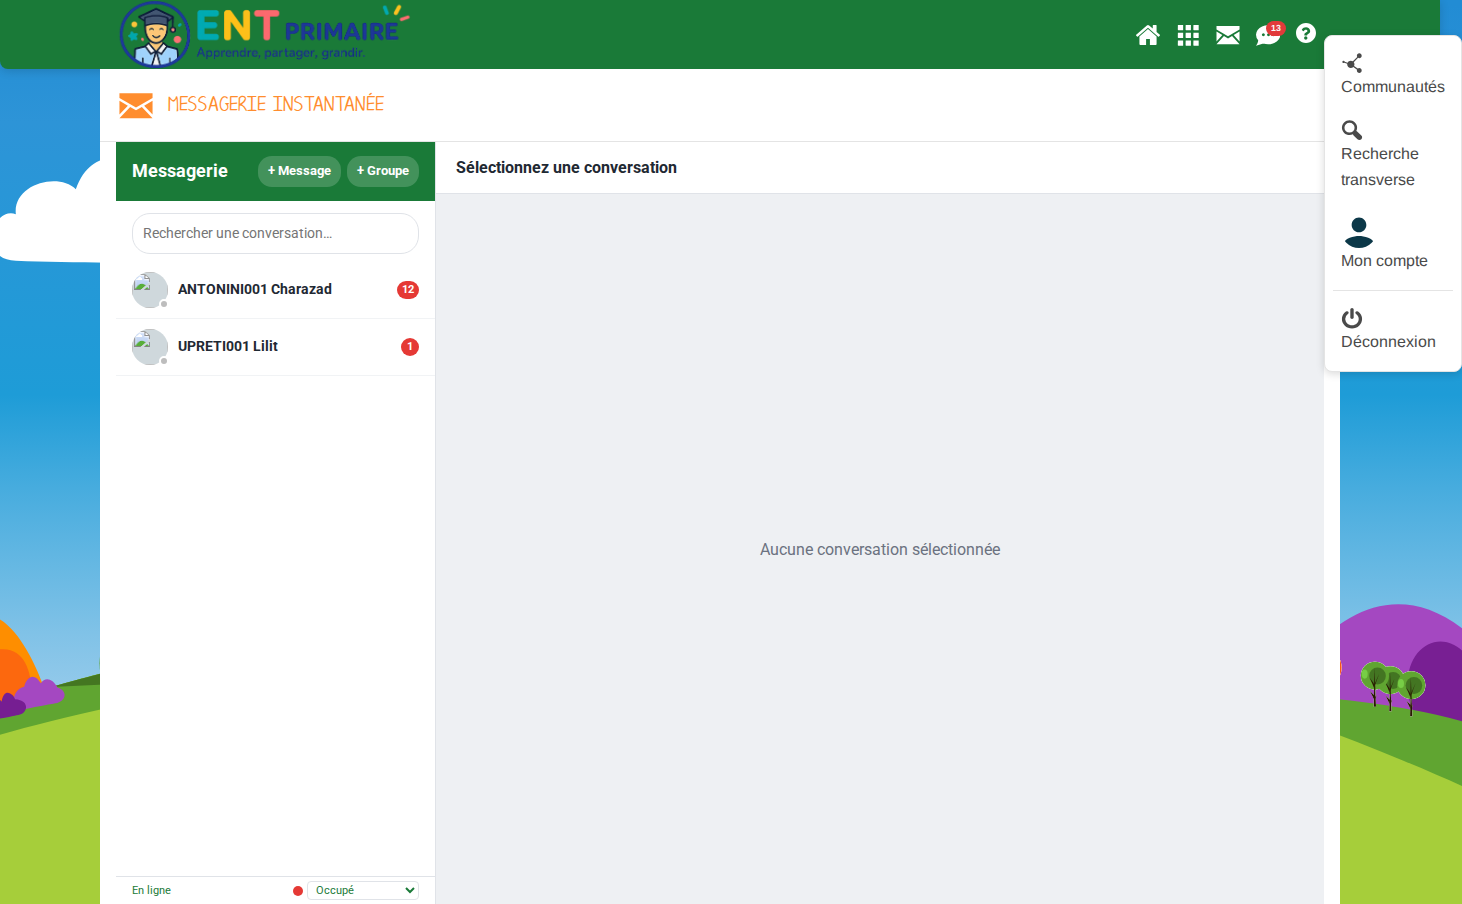The image size is (1462, 904).
Task: Click the Messagerie Instantanée page heading
Action: point(275,104)
